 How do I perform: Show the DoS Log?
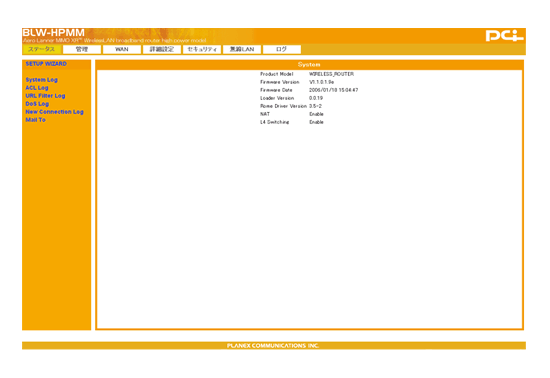(x=37, y=104)
